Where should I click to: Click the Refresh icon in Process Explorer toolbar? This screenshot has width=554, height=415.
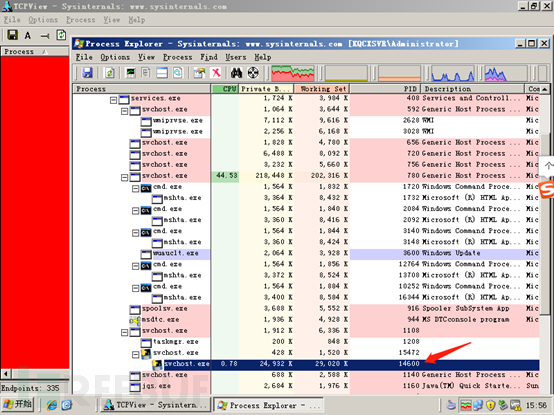click(x=110, y=73)
